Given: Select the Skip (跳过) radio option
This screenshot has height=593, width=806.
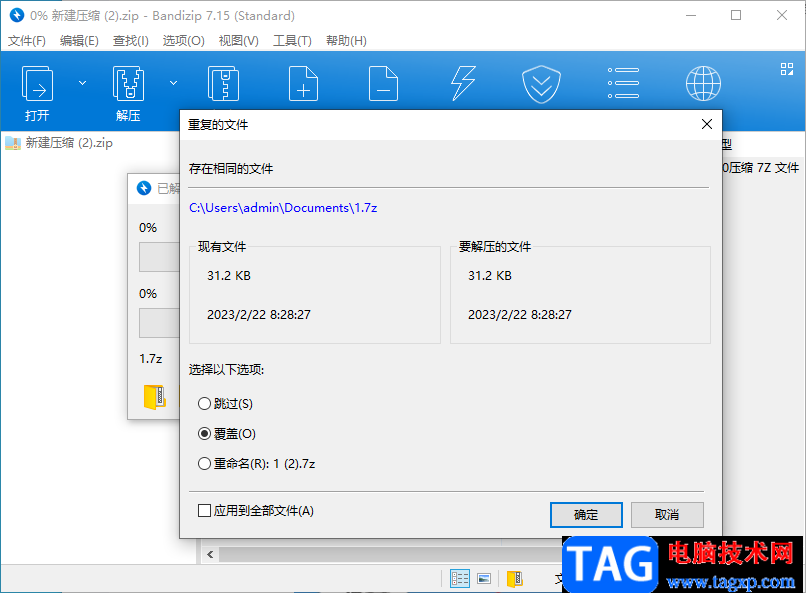Looking at the screenshot, I should [x=225, y=403].
